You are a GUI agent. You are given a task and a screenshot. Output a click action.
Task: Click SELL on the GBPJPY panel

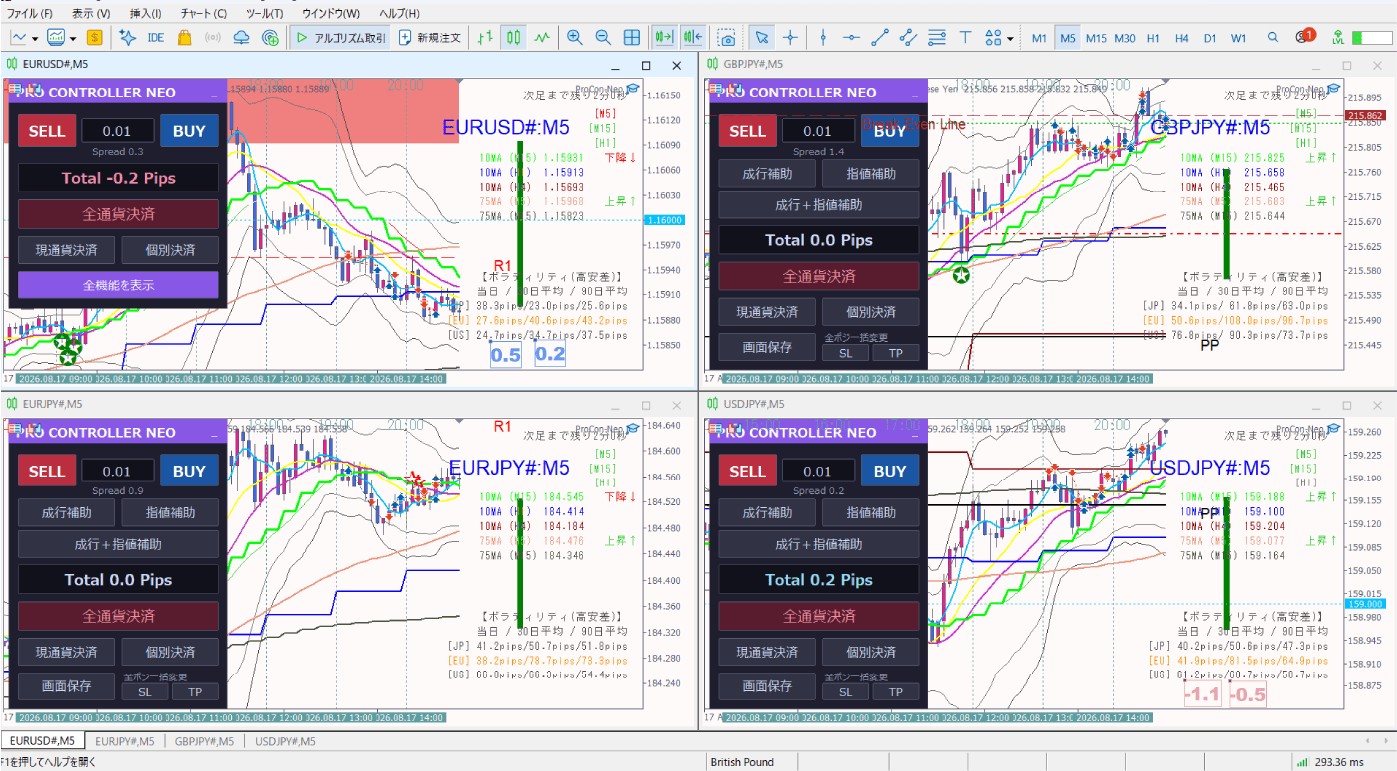coord(747,130)
